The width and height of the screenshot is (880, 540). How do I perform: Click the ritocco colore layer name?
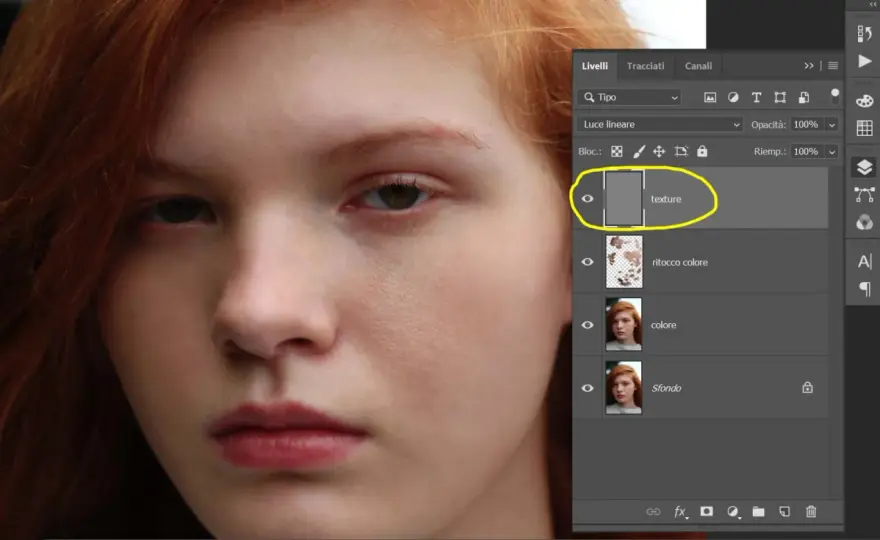click(x=680, y=262)
